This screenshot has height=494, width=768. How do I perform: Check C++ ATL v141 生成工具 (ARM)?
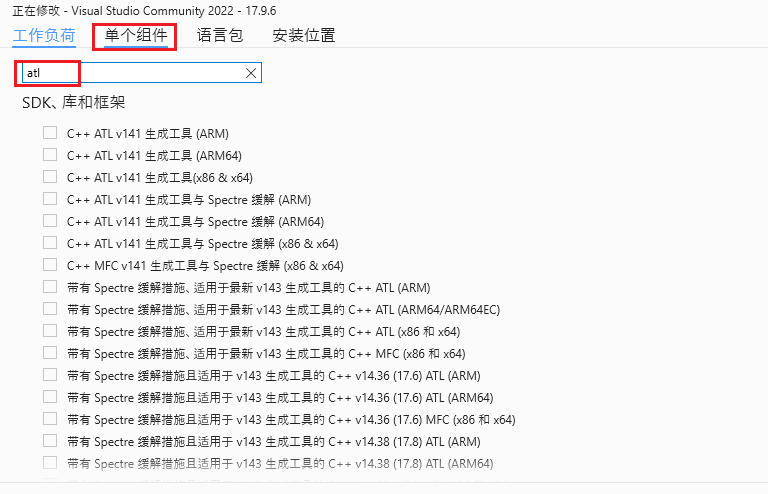click(x=50, y=133)
